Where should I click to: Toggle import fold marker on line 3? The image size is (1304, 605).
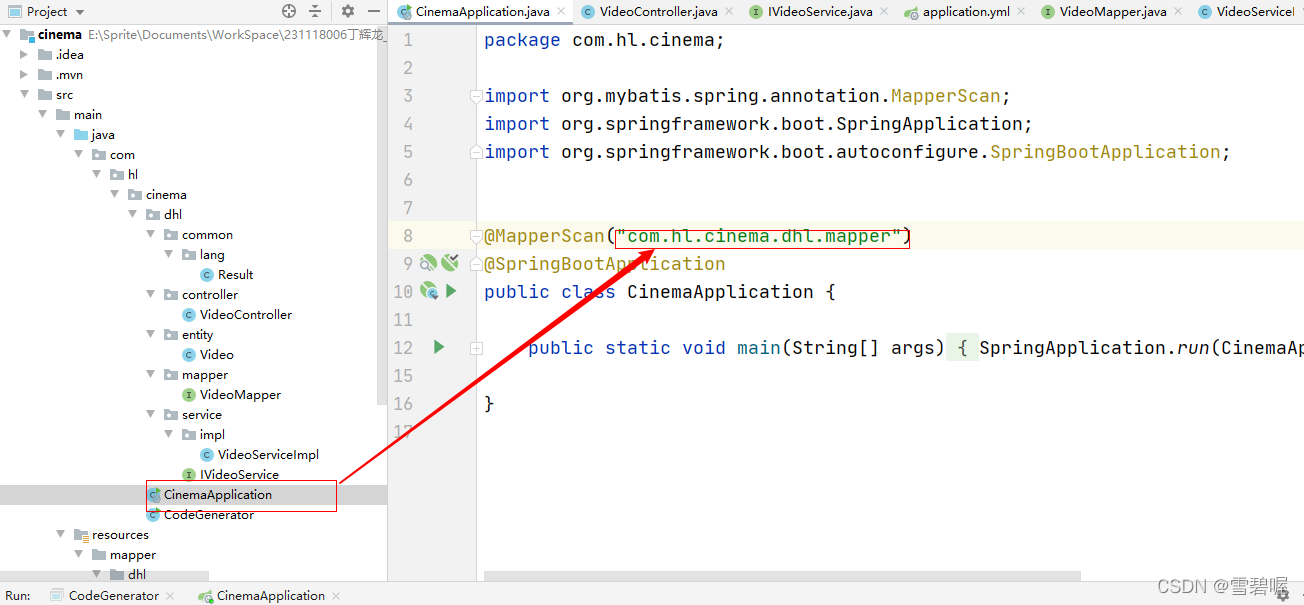point(476,96)
